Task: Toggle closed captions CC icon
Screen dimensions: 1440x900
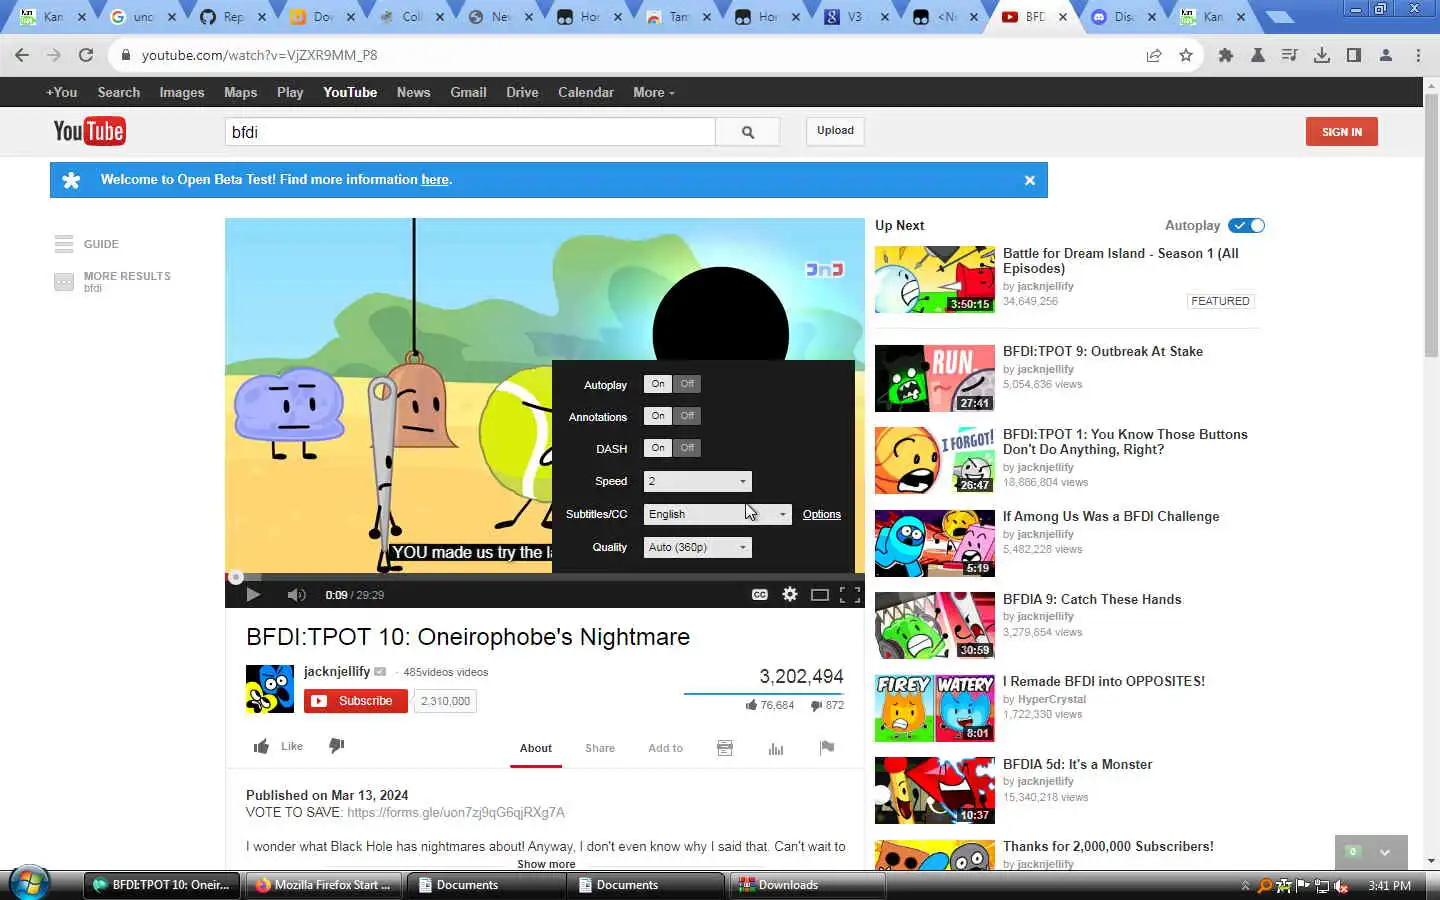Action: point(760,595)
